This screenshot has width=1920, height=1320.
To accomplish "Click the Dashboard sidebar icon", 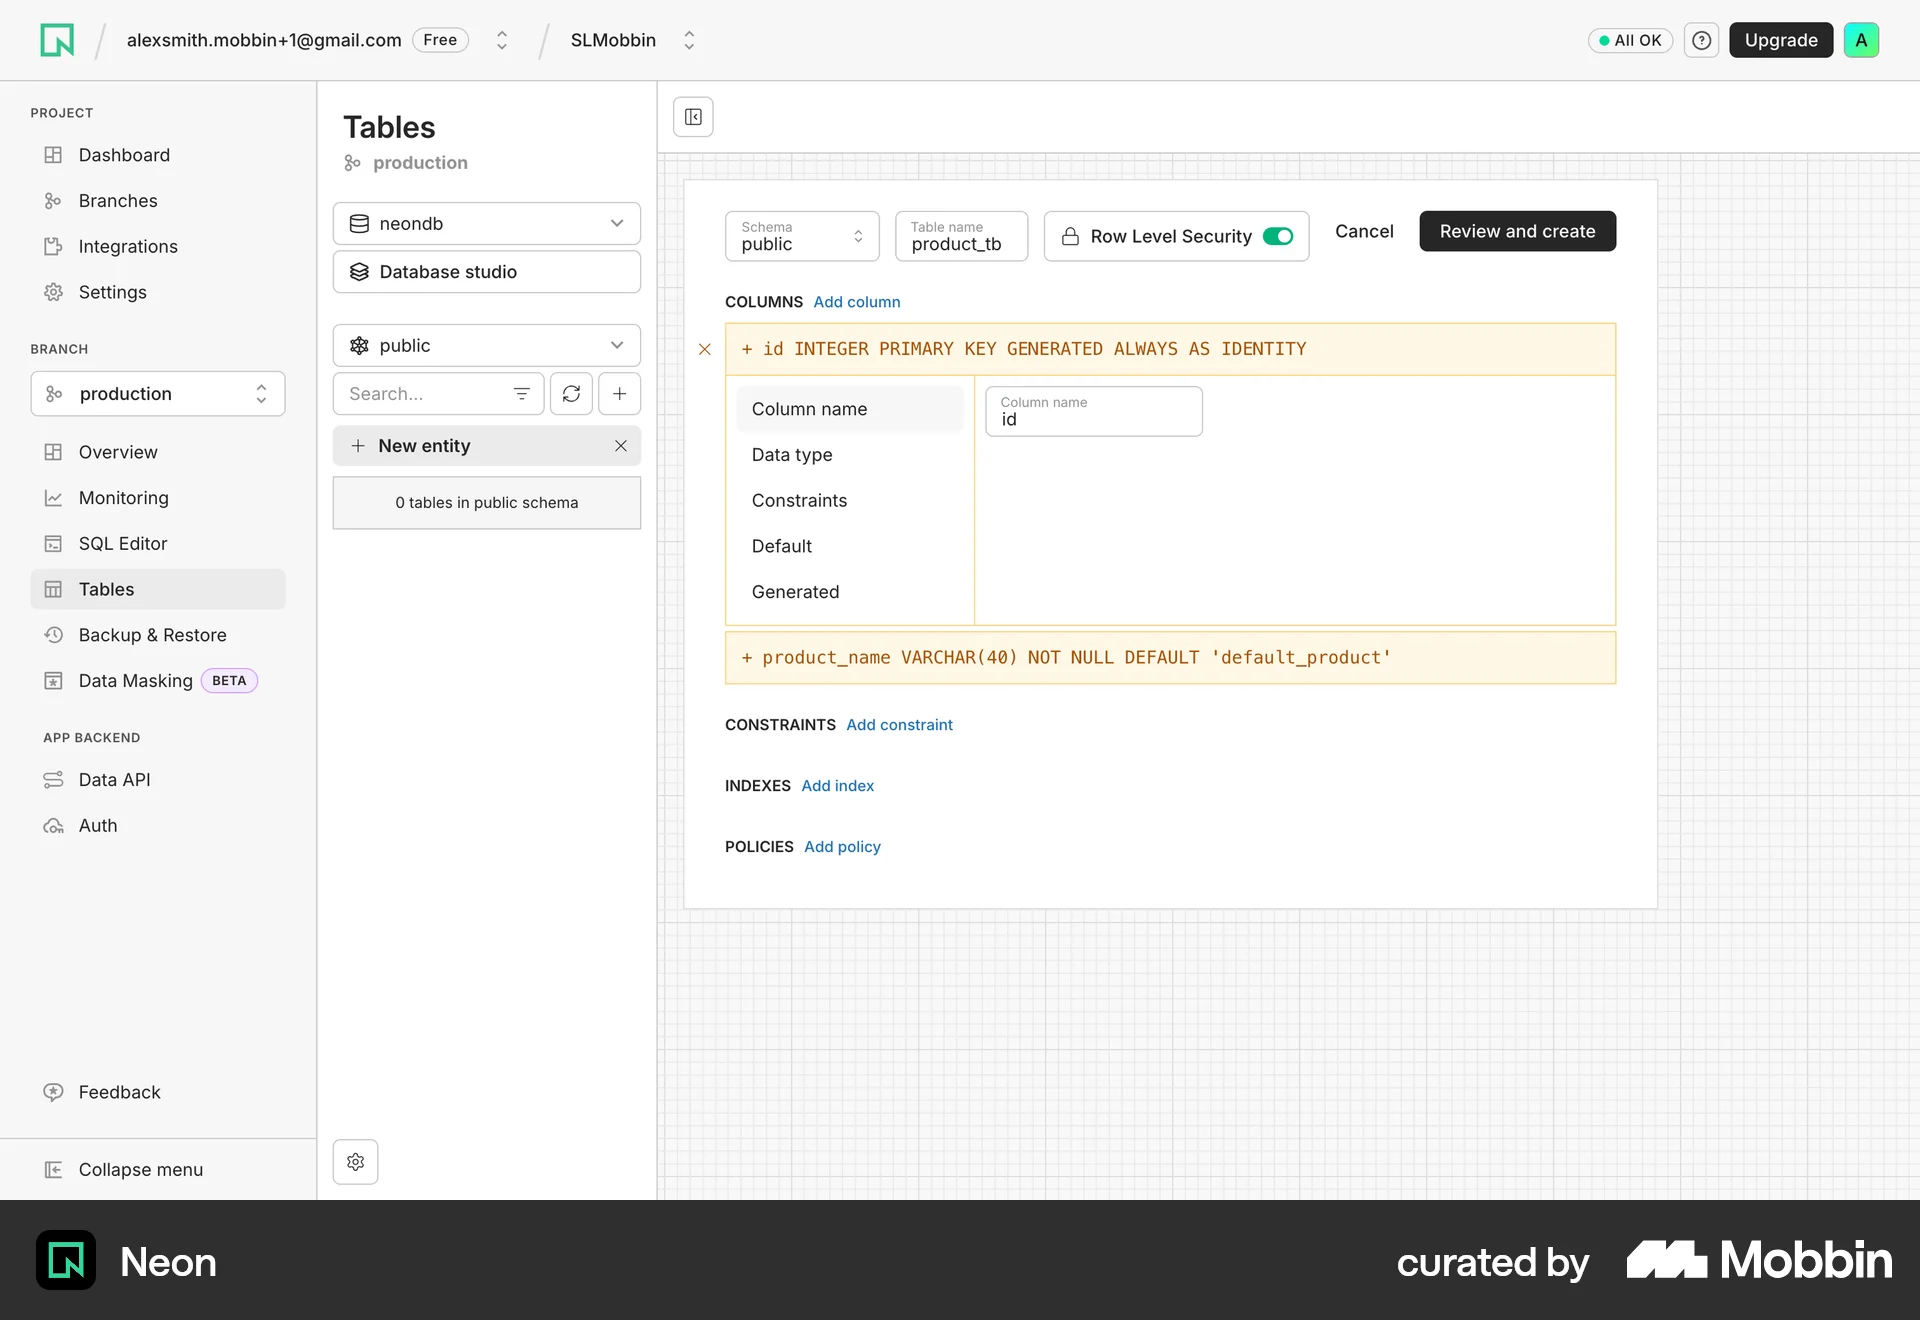I will [54, 155].
